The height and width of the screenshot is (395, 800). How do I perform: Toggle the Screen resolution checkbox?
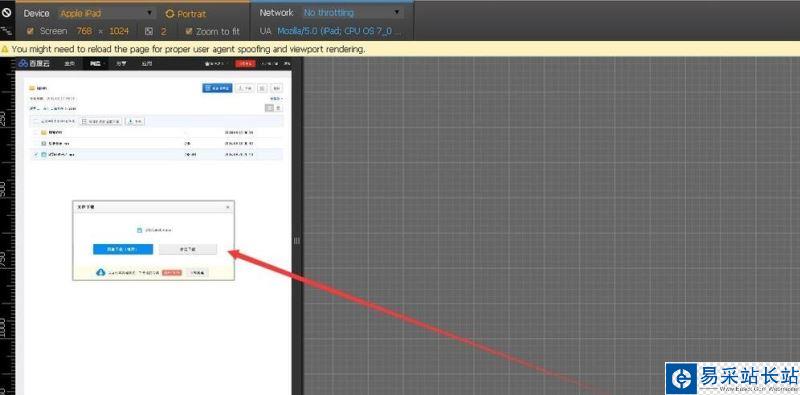pyautogui.click(x=30, y=31)
